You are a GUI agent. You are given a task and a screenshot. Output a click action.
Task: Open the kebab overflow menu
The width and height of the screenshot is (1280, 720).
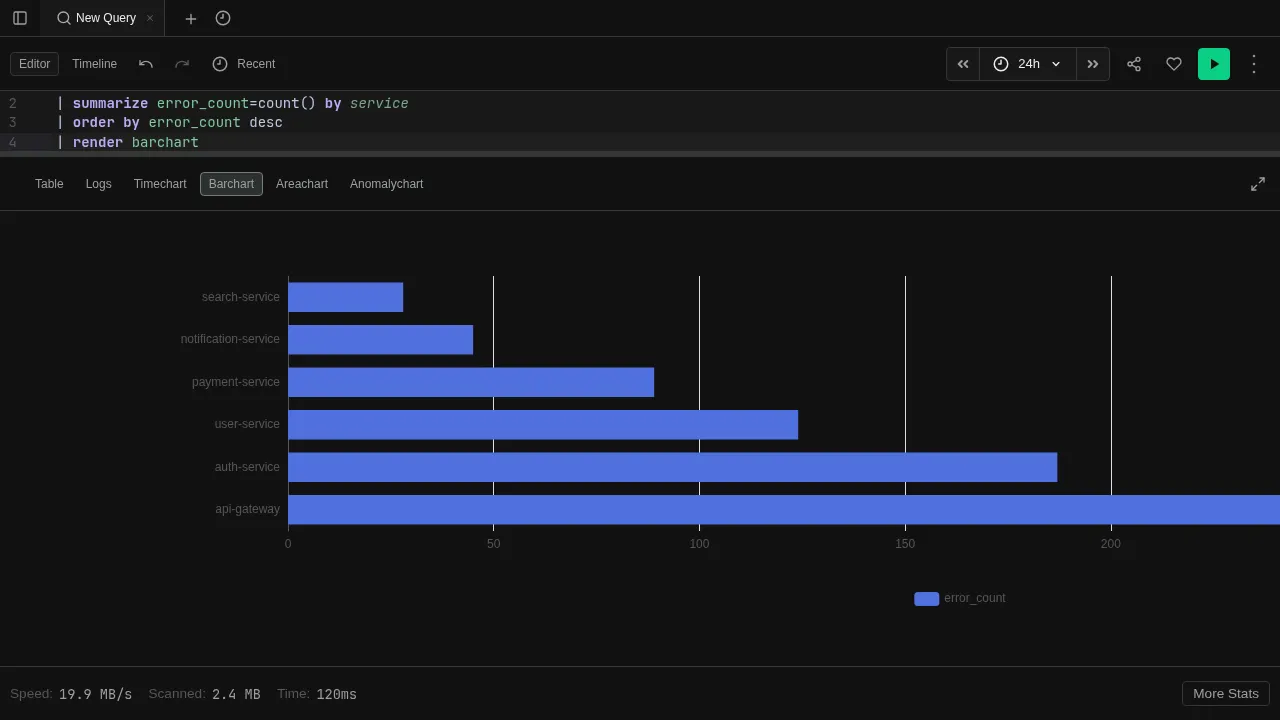coord(1254,64)
